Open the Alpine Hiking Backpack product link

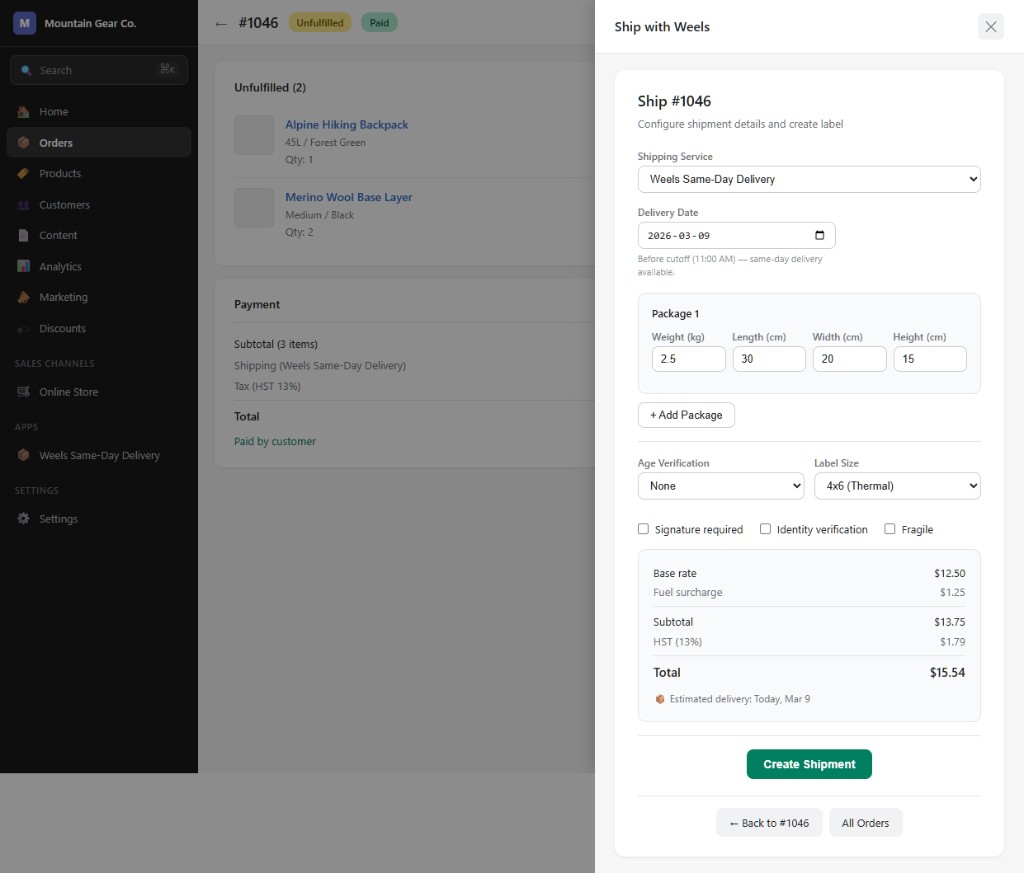(347, 125)
